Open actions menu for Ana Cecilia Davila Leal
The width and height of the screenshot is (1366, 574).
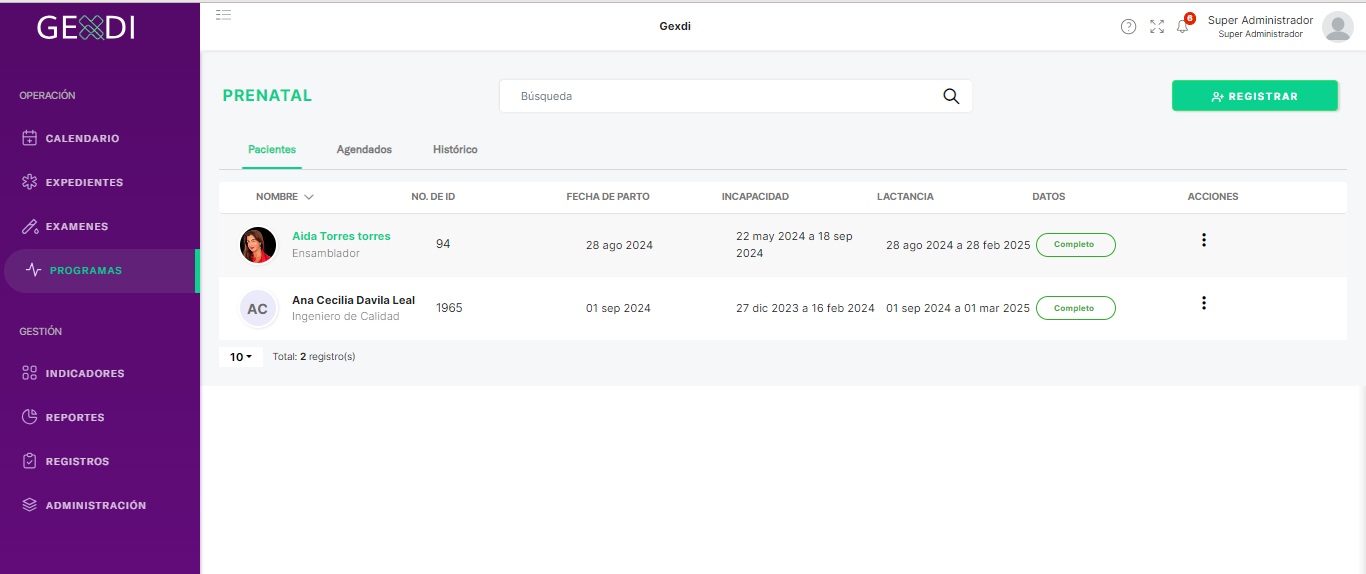(x=1204, y=303)
